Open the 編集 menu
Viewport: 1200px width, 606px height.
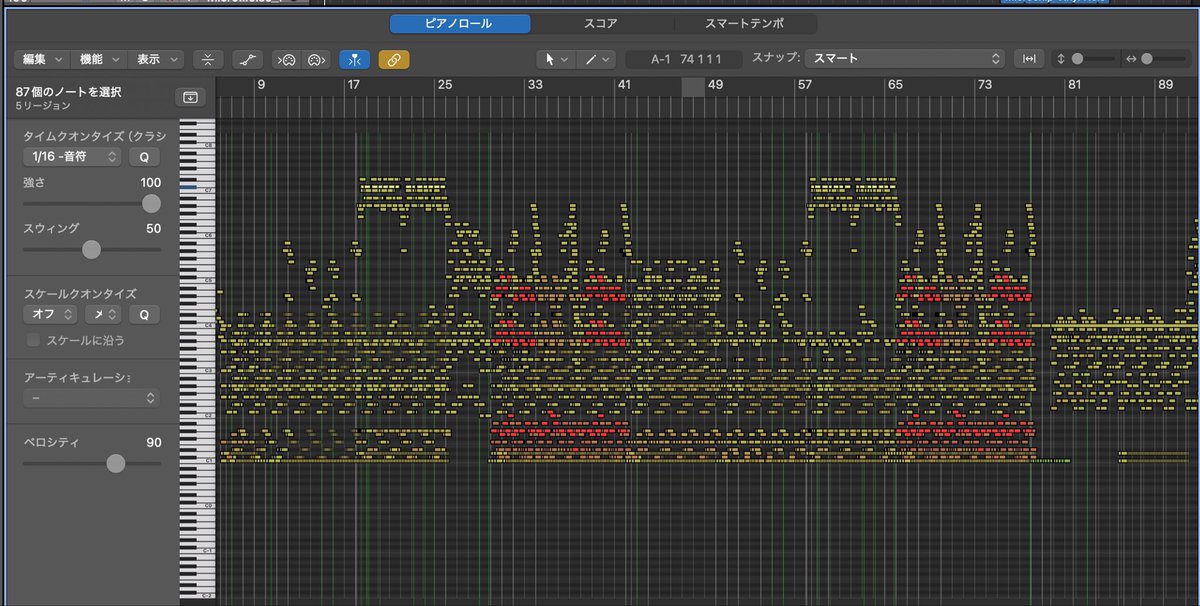pyautogui.click(x=42, y=60)
